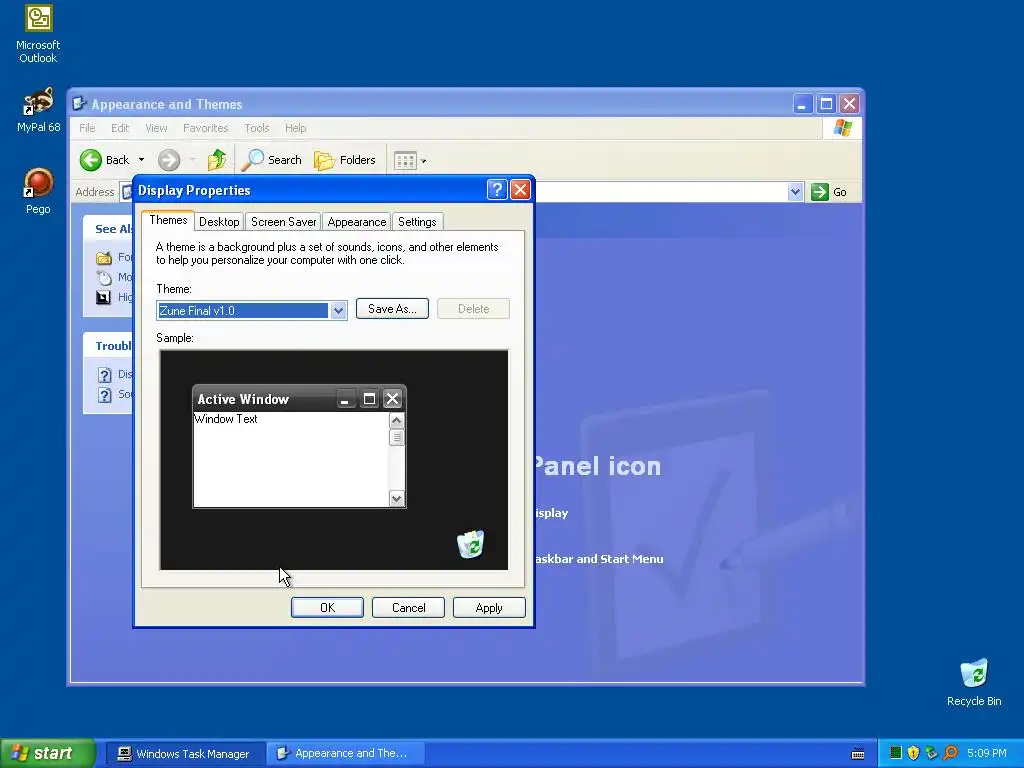Click the fonts folder icon under See Also

click(x=104, y=257)
